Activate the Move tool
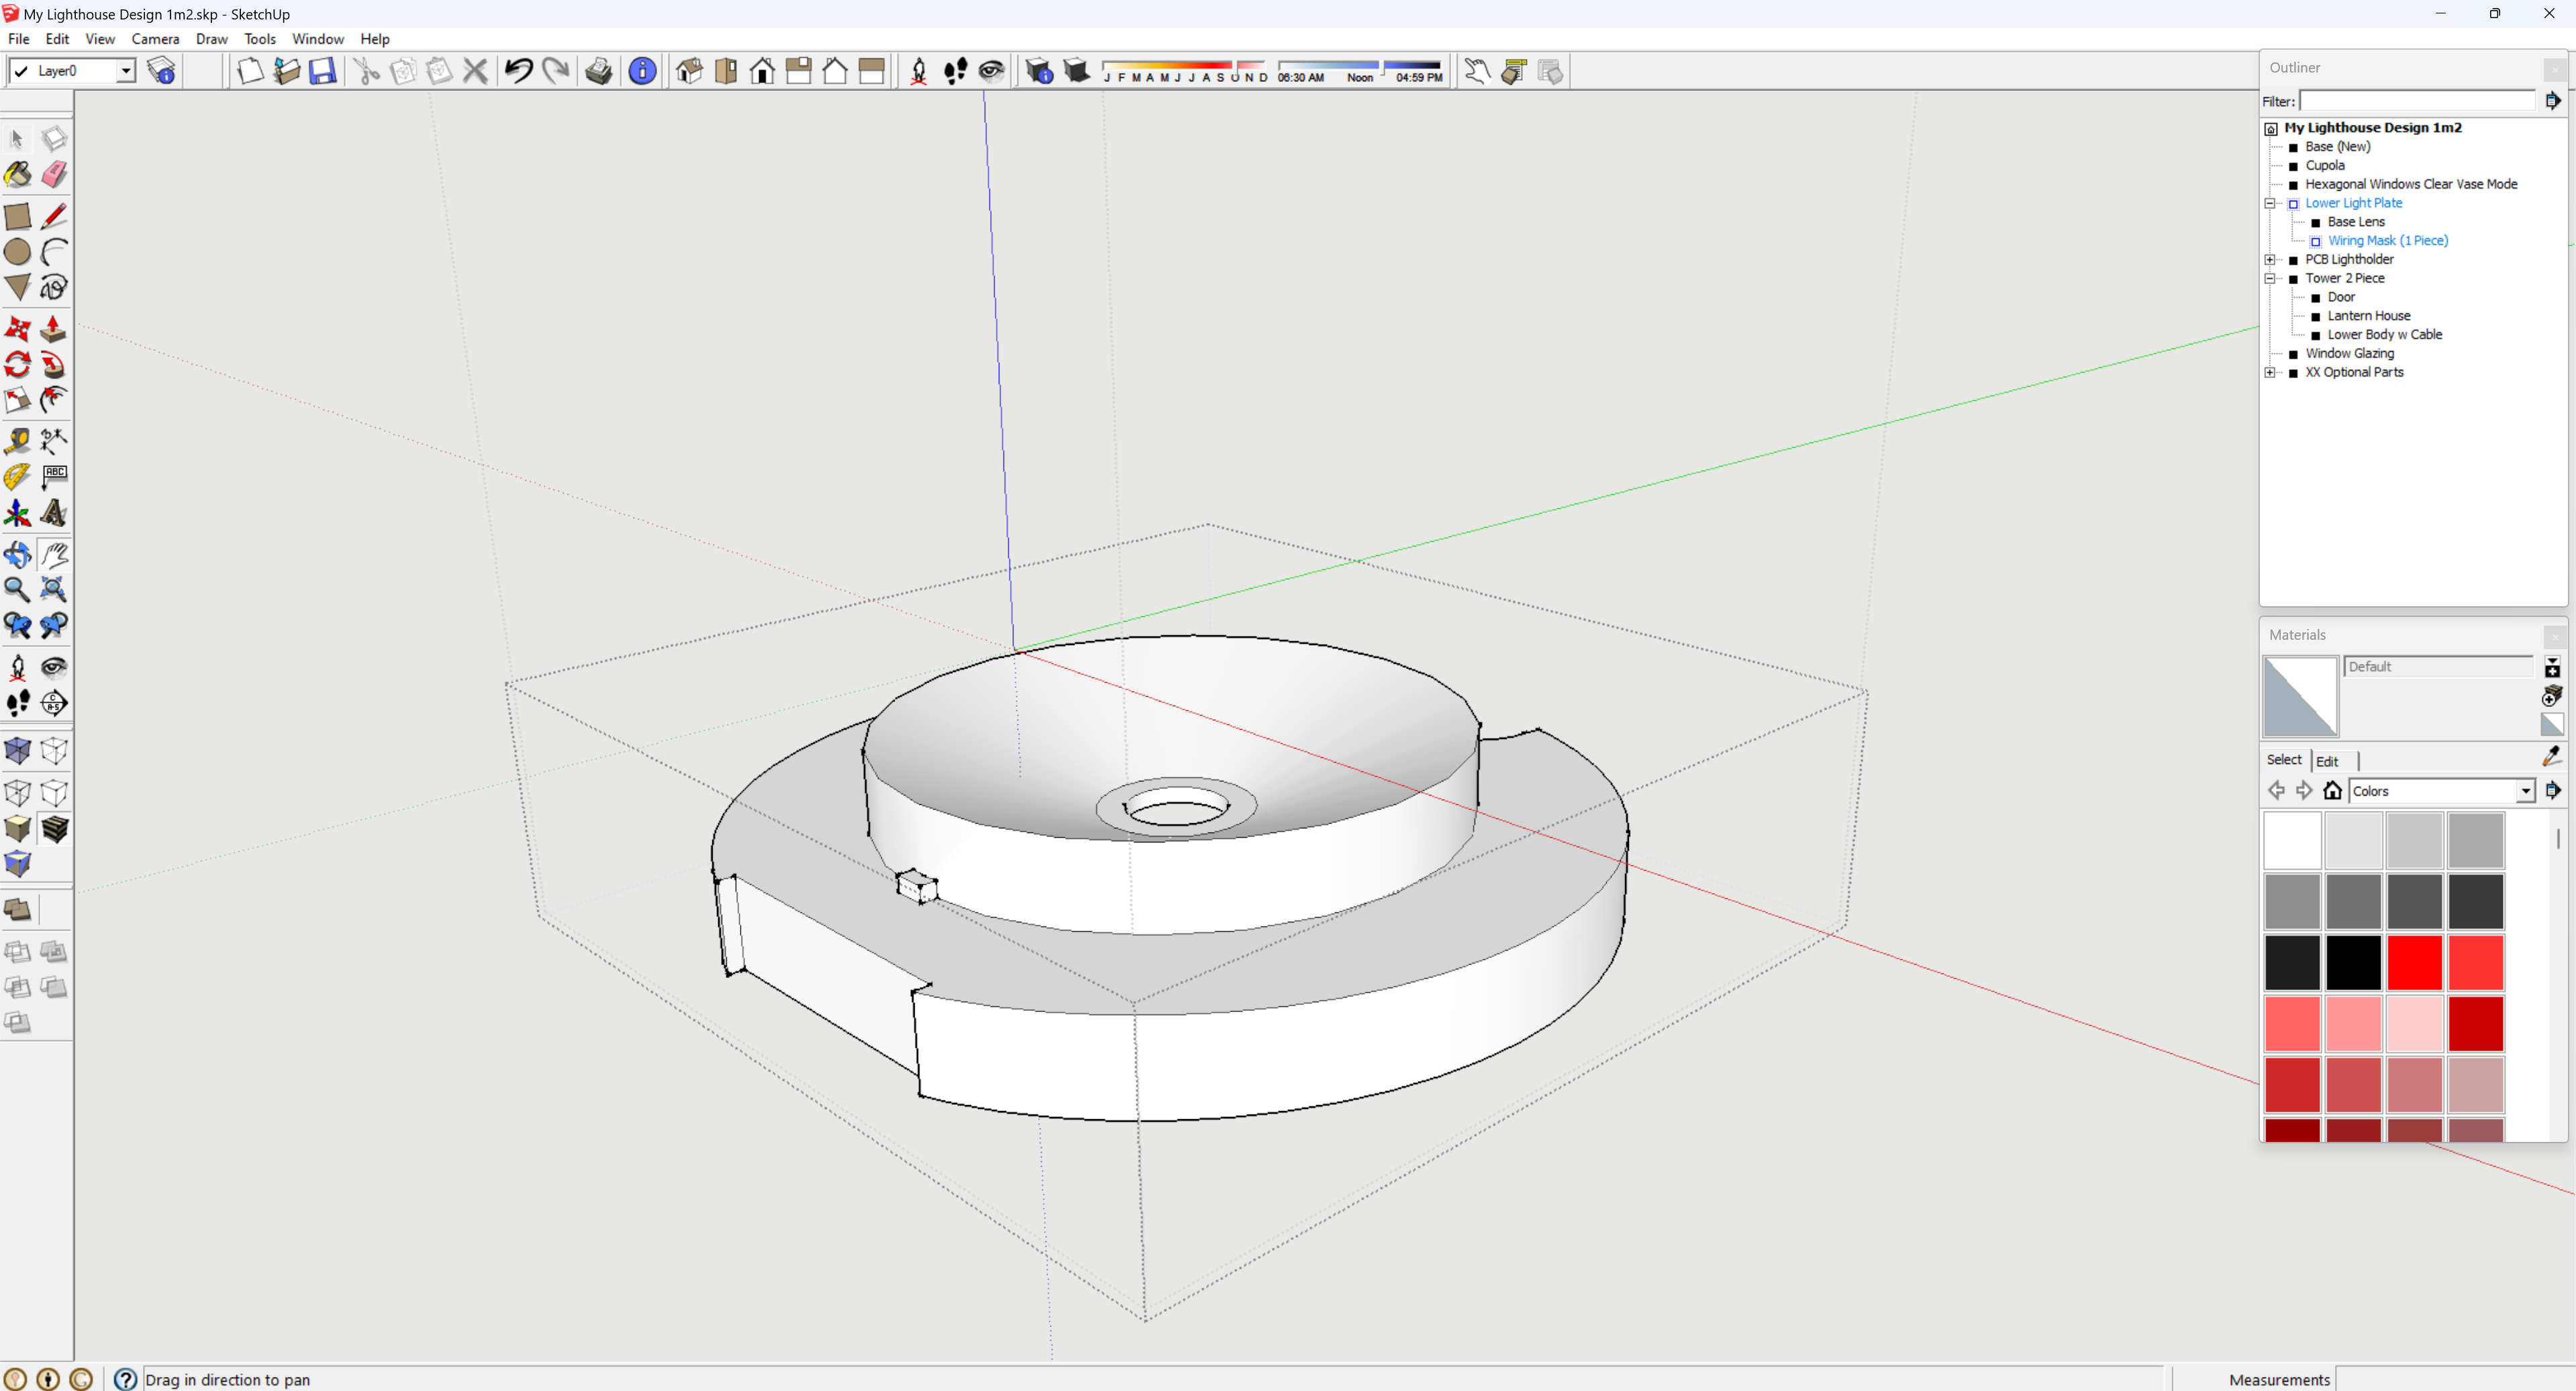 [x=17, y=329]
